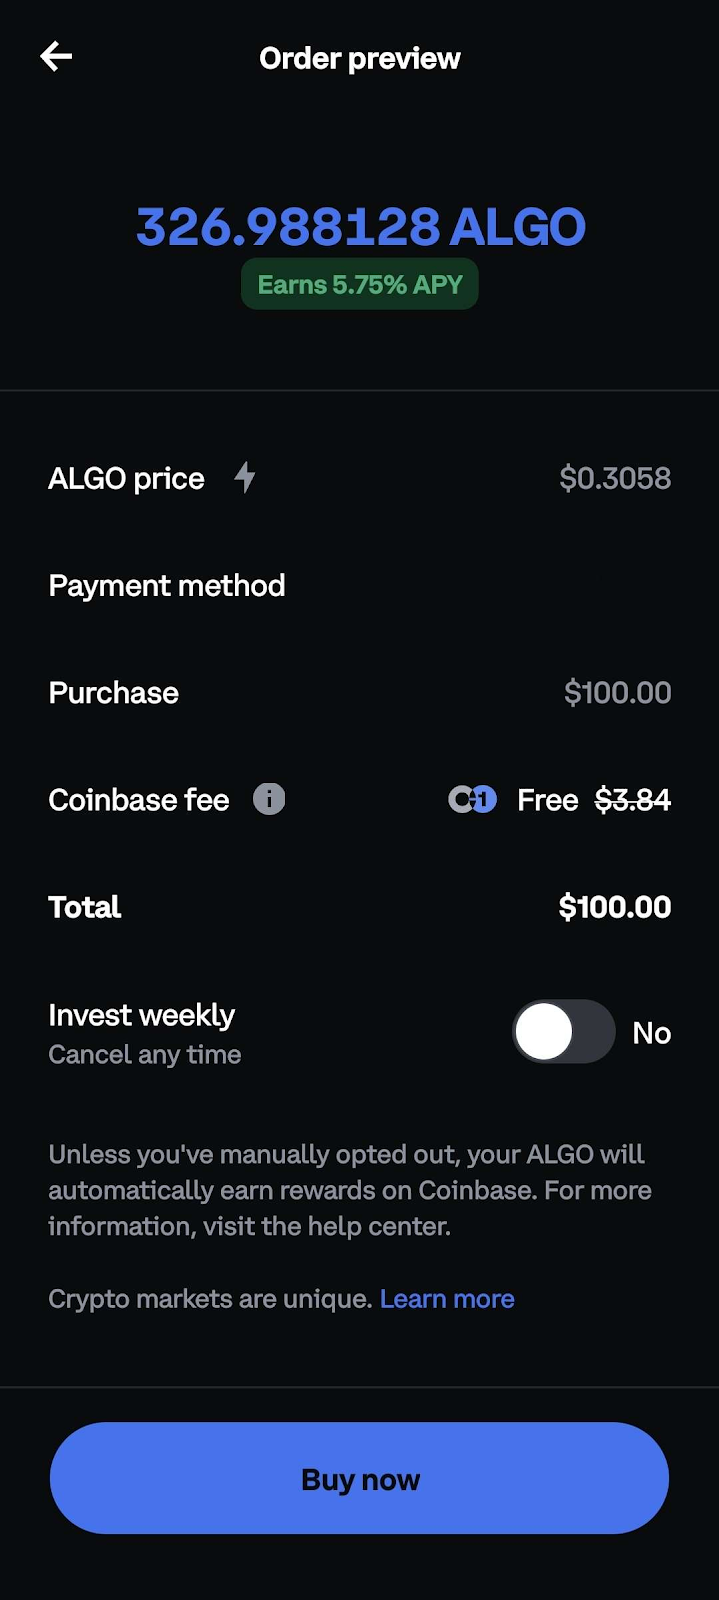The image size is (719, 1600).
Task: Tap the Order preview title
Action: click(x=360, y=58)
